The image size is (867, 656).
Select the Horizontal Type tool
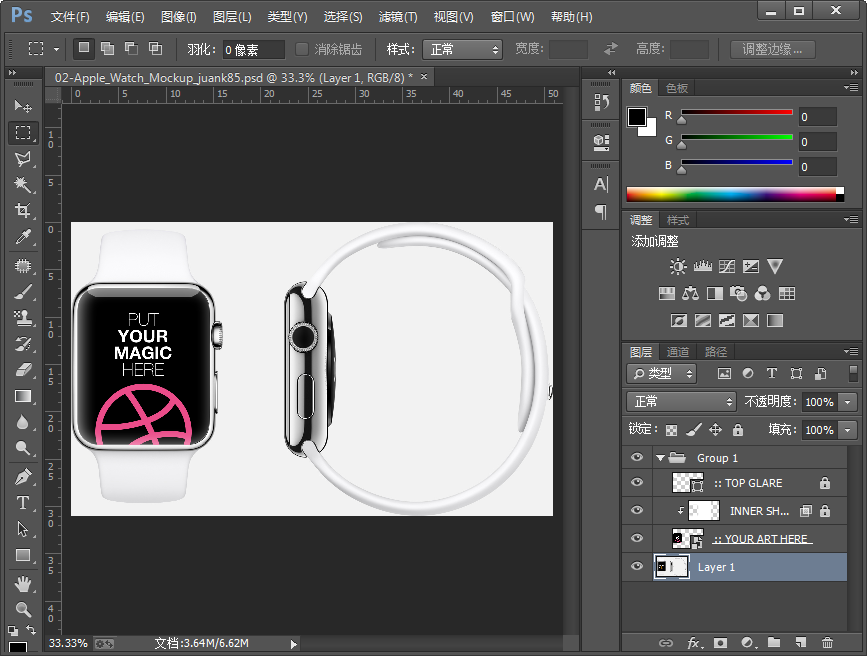click(x=23, y=502)
